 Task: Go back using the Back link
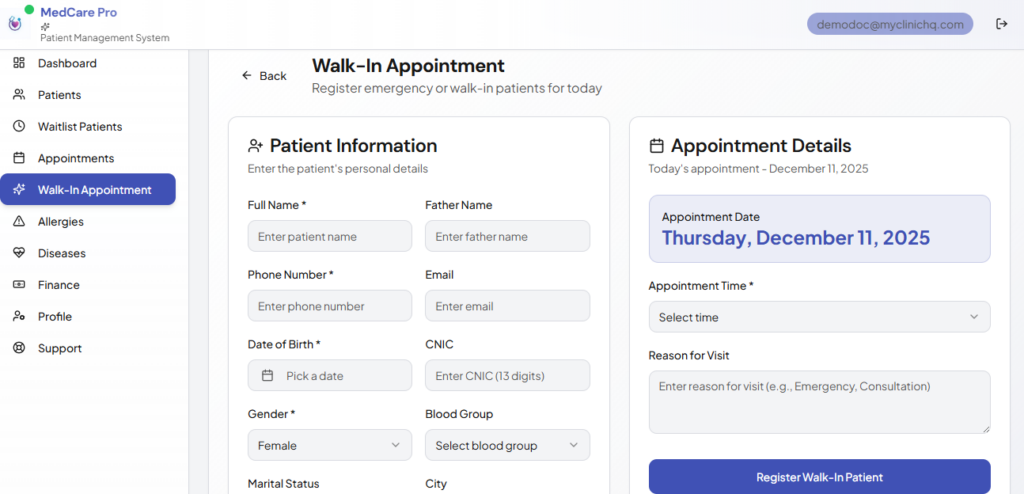(264, 76)
